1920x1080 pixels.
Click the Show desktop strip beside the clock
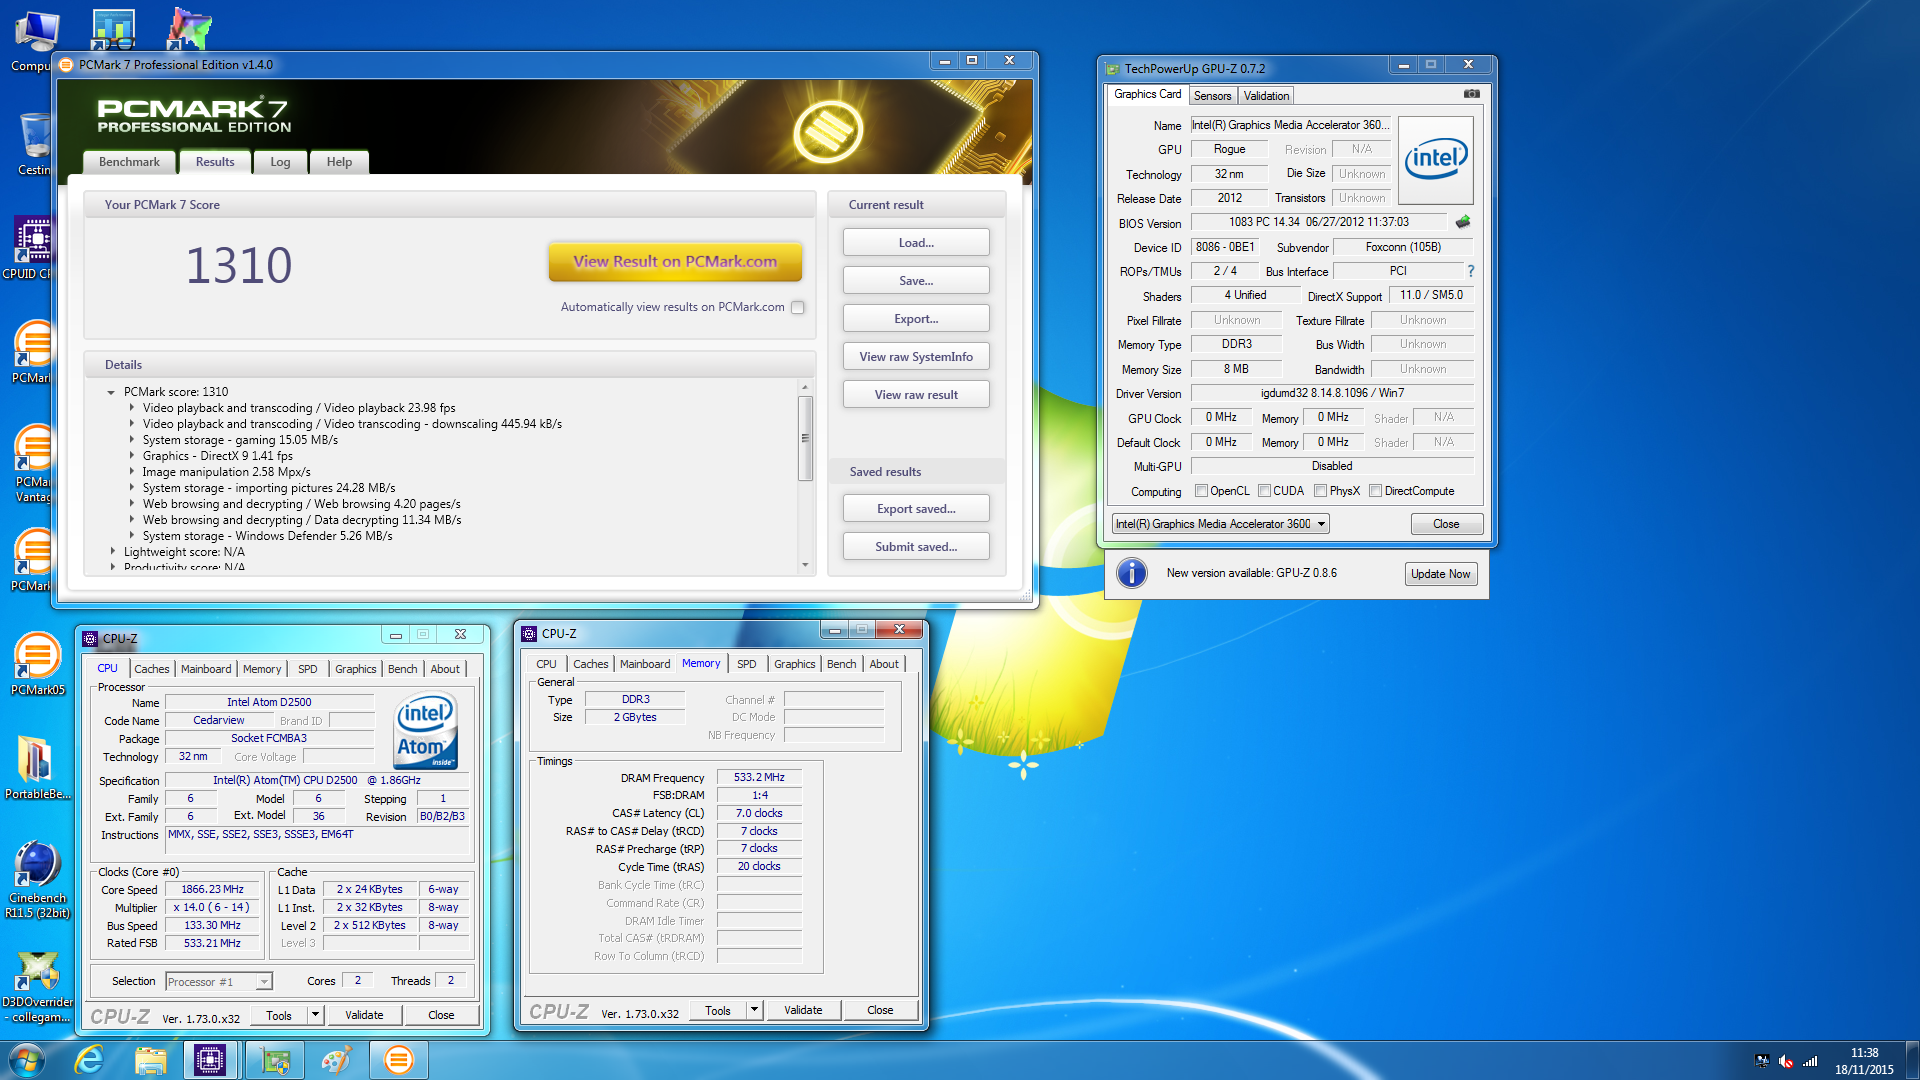click(x=1913, y=1060)
